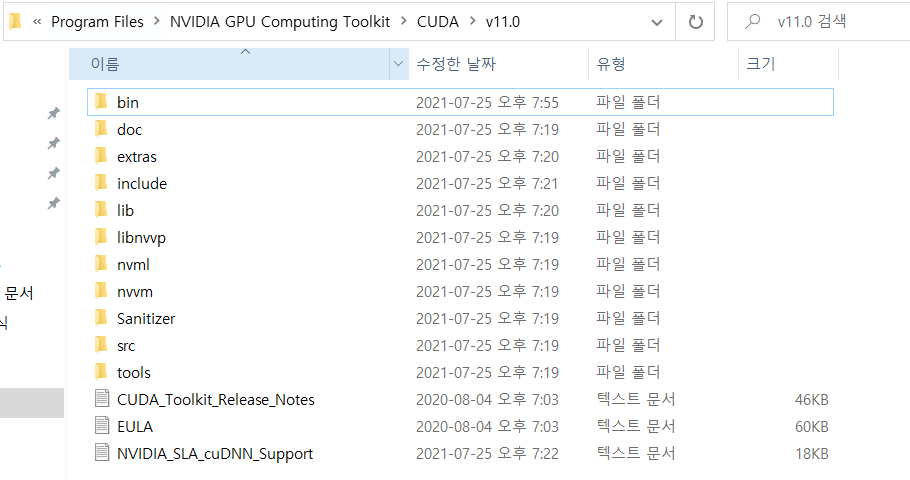Click the highlighted navigation pane item
Image resolution: width=910 pixels, height=480 pixels.
(x=32, y=403)
